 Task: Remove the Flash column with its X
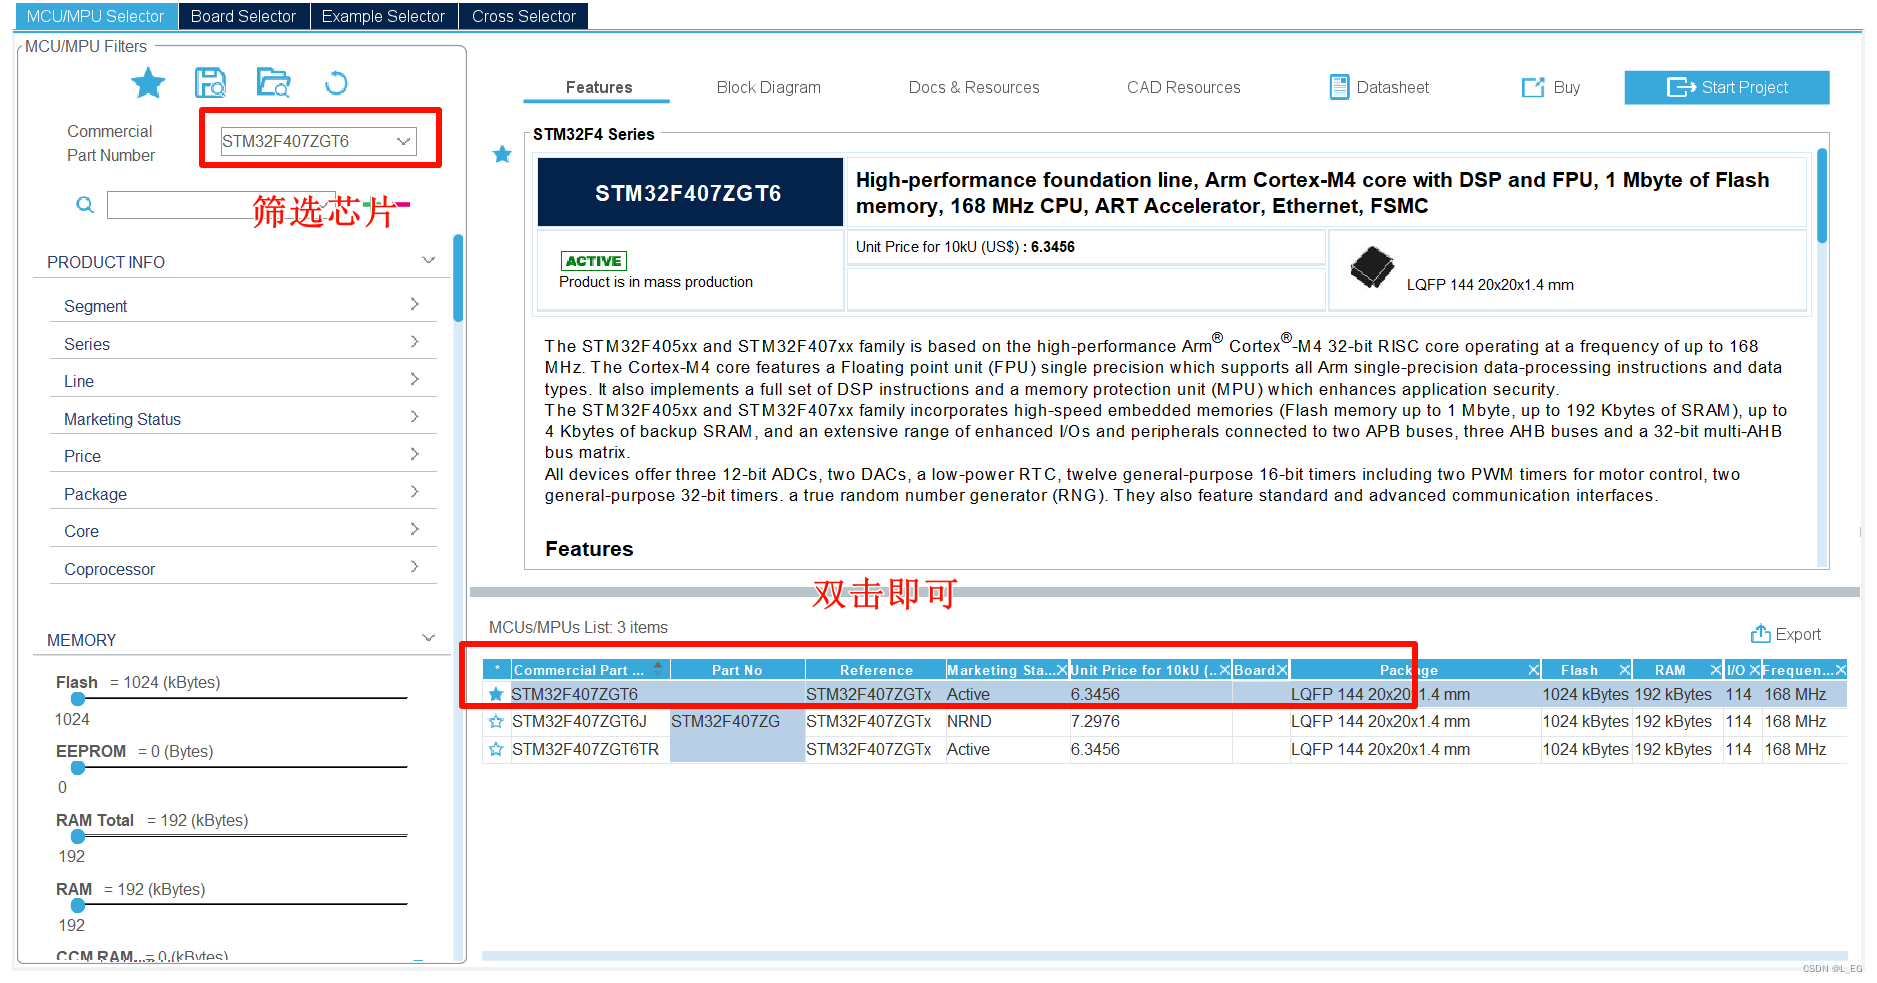(1625, 670)
